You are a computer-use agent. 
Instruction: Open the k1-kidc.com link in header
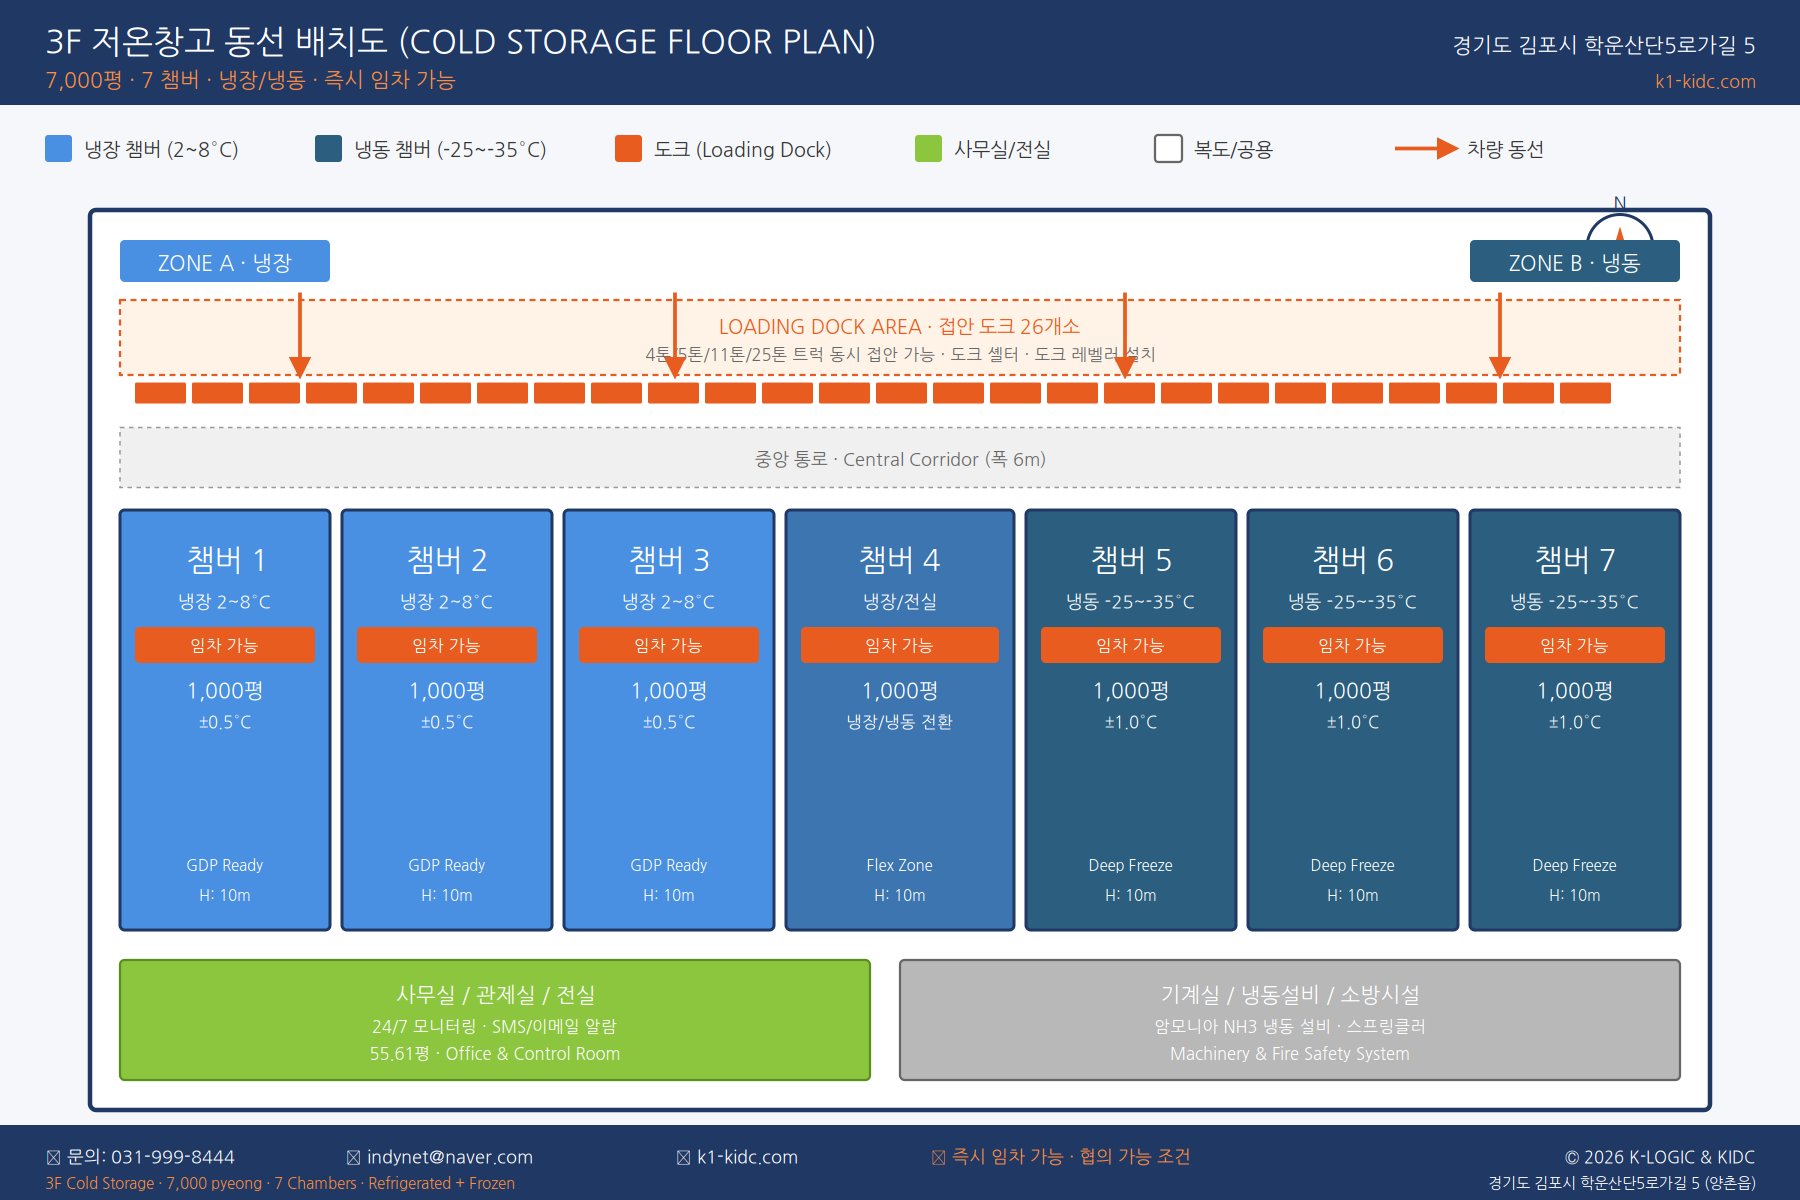1705,82
